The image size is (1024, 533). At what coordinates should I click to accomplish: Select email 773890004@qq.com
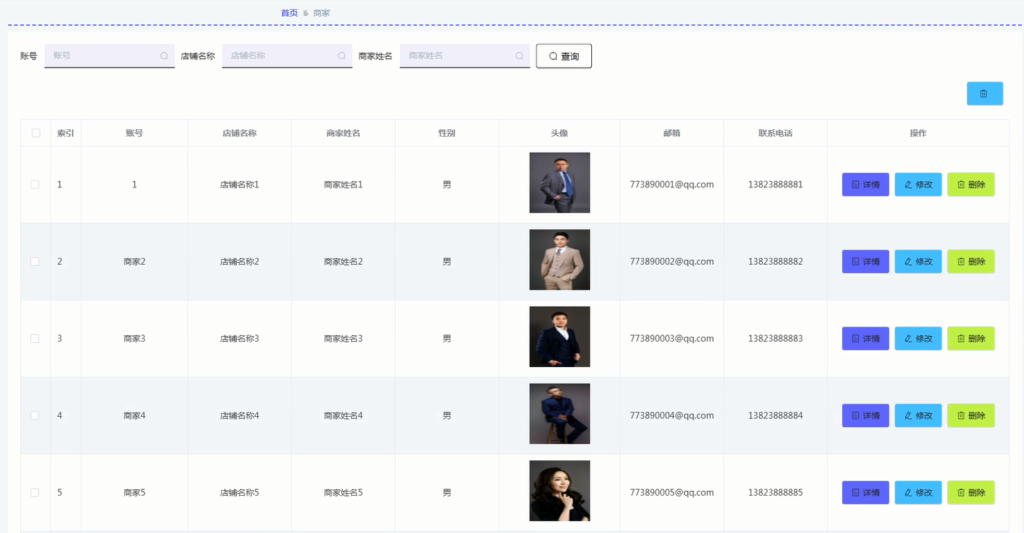[x=672, y=416]
